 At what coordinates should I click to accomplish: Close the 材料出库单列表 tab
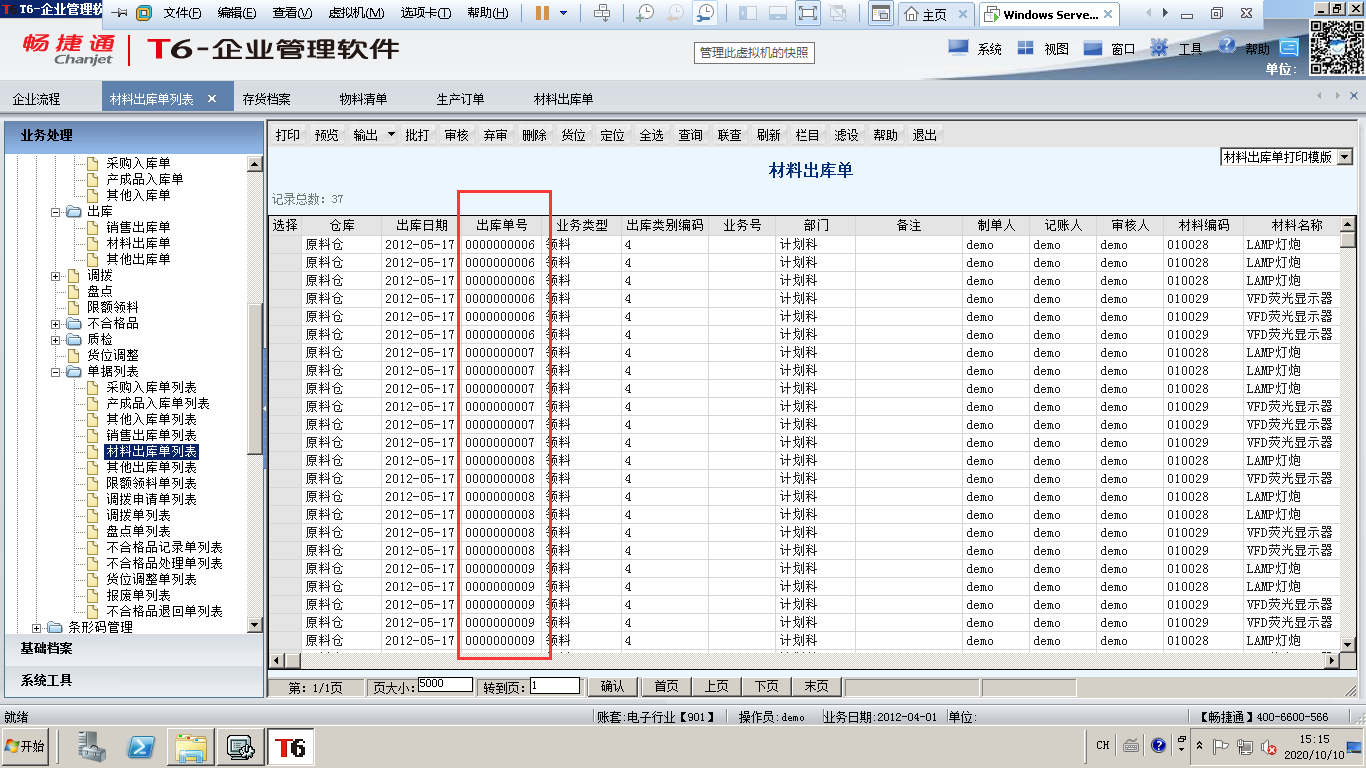212,98
